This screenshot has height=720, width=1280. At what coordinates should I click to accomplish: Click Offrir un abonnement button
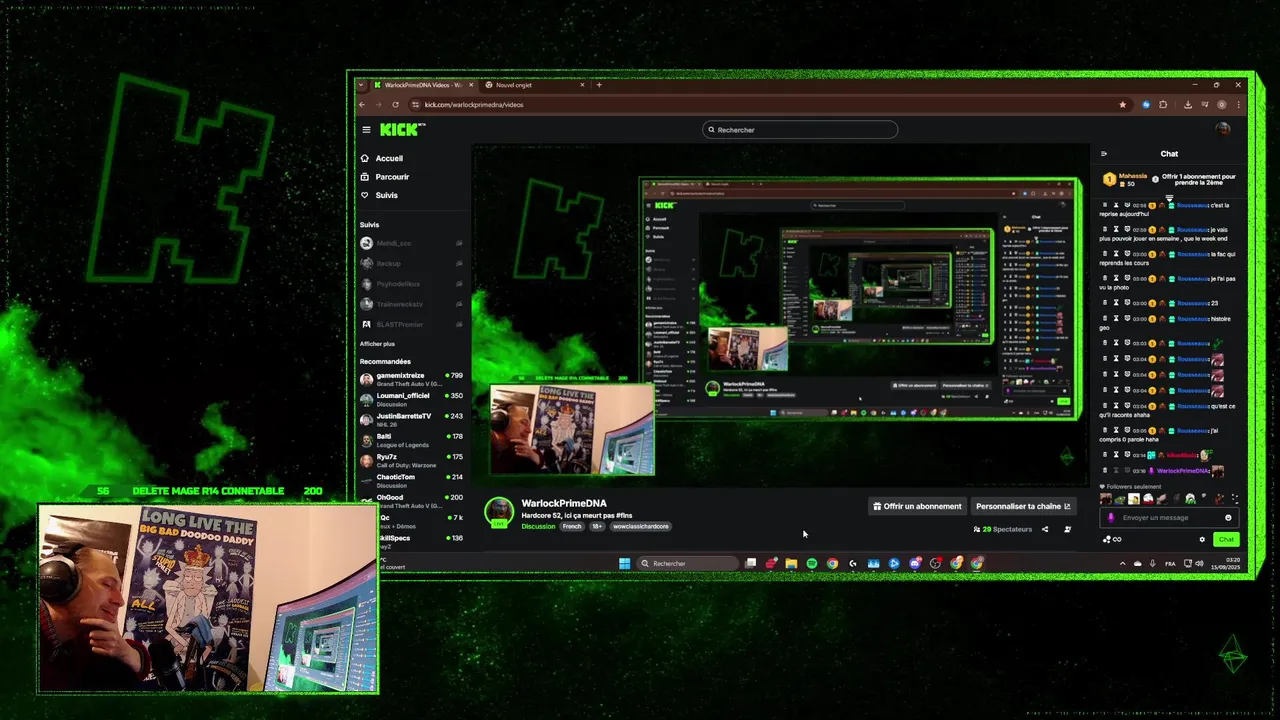point(917,506)
